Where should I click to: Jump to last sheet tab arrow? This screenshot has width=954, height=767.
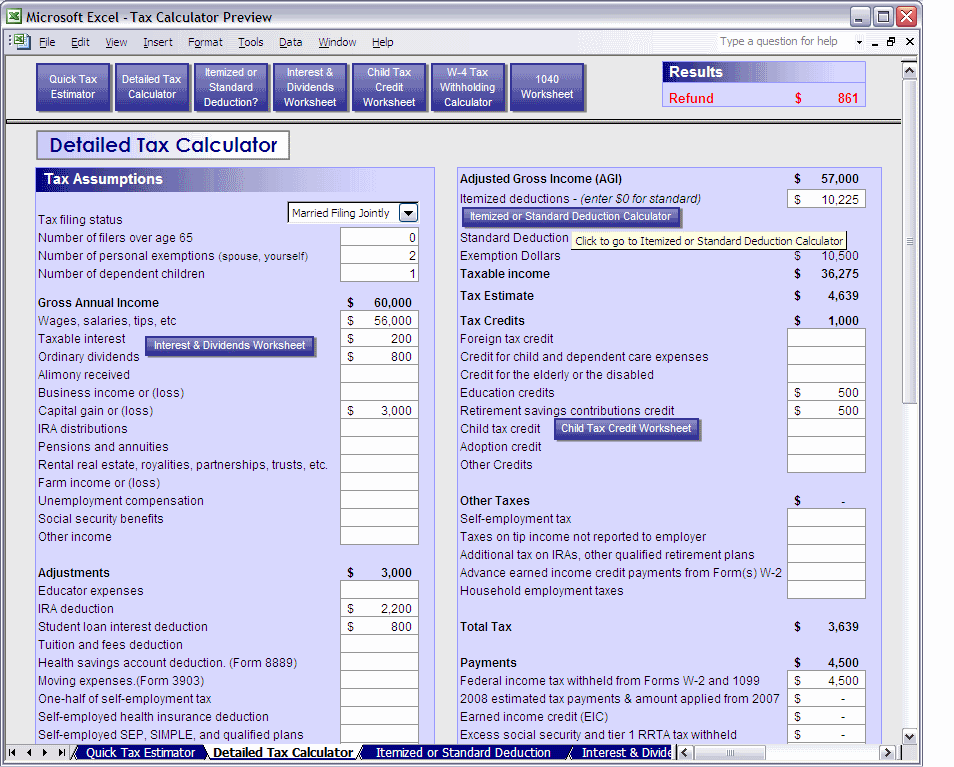[x=61, y=752]
